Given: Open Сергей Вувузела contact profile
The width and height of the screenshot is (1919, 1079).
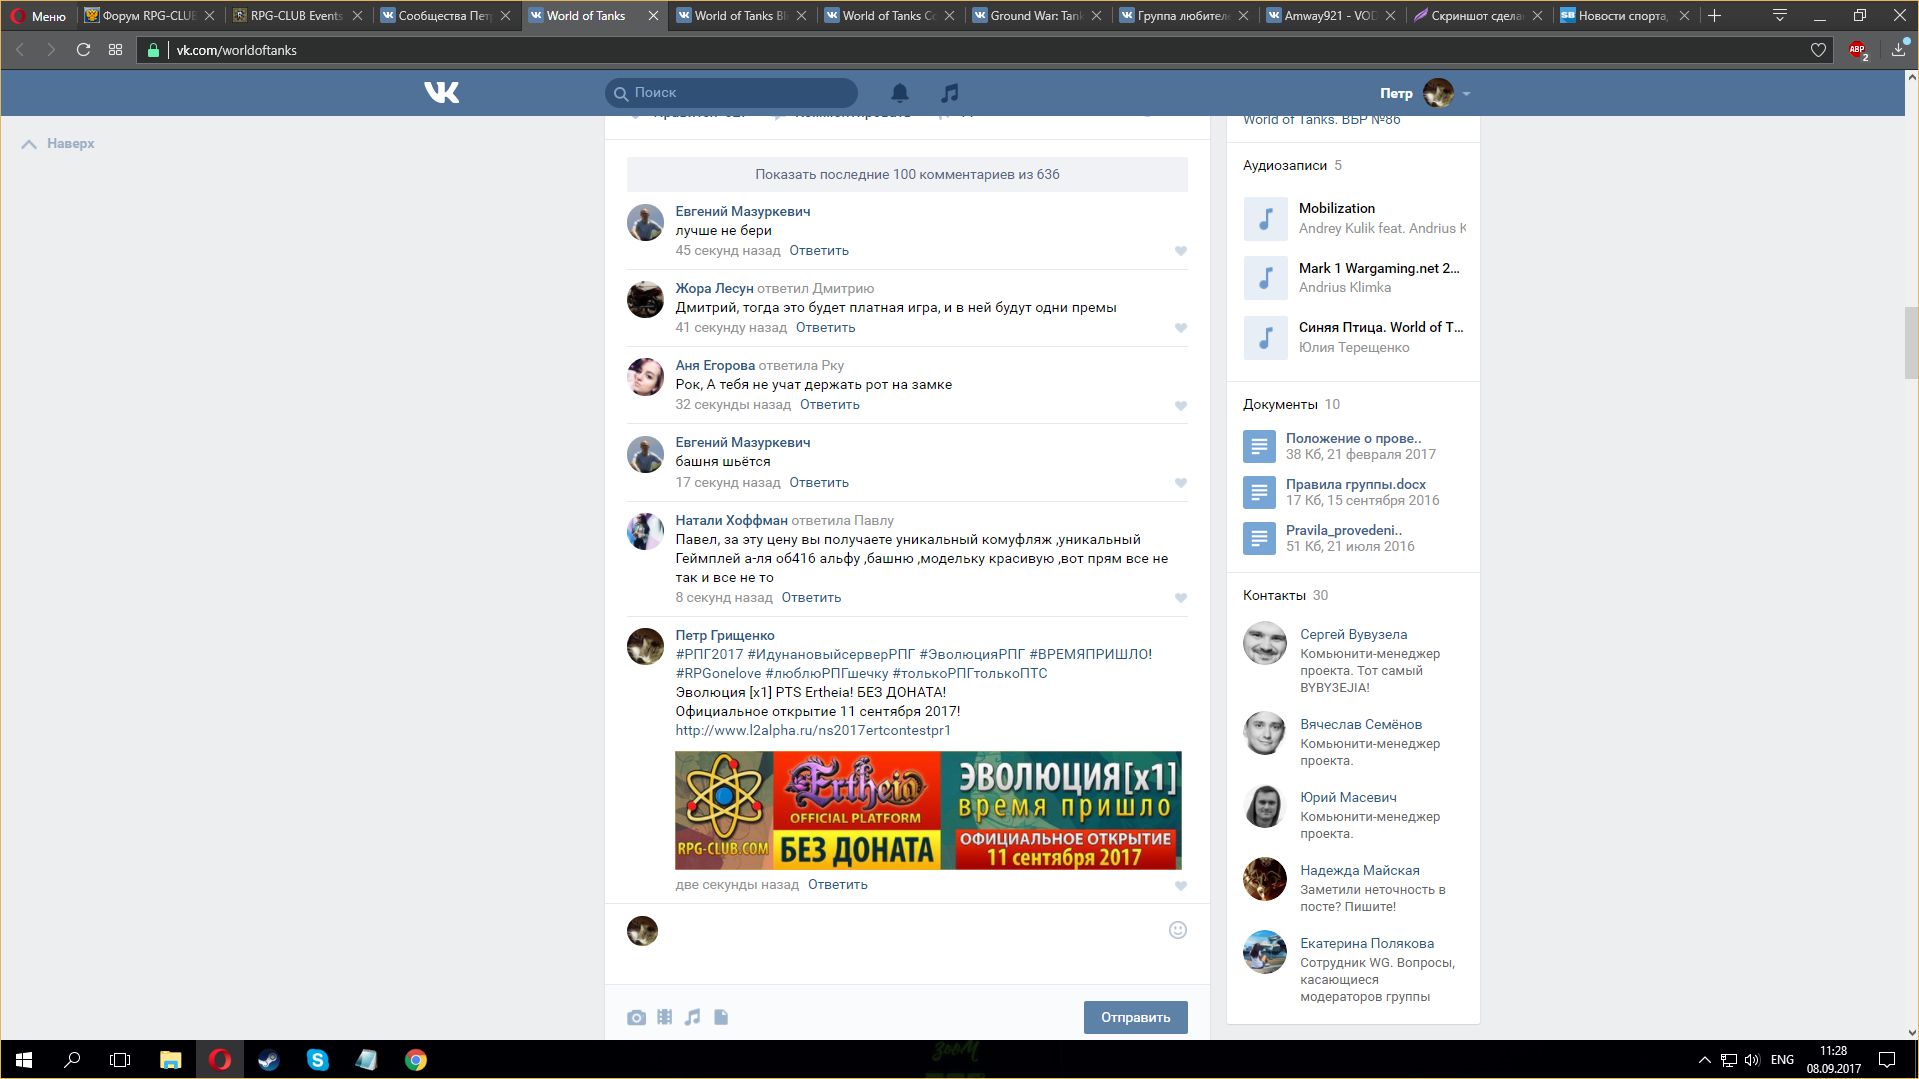Looking at the screenshot, I should (x=1353, y=635).
